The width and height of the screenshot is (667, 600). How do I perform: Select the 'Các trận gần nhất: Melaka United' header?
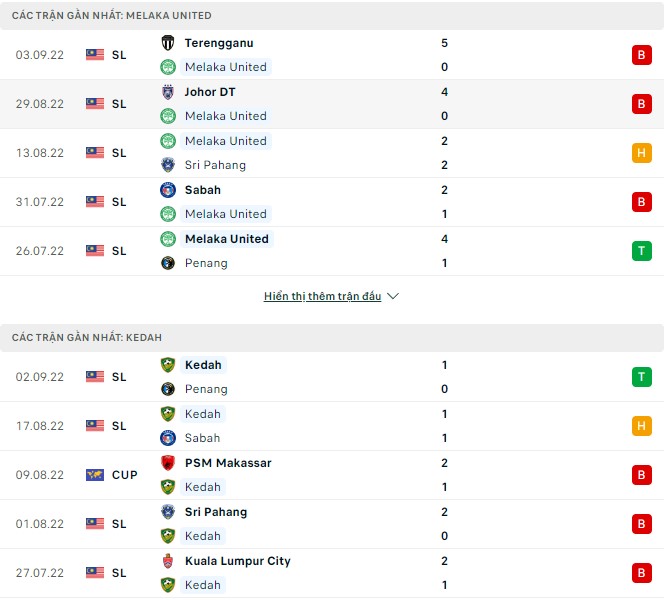point(112,16)
